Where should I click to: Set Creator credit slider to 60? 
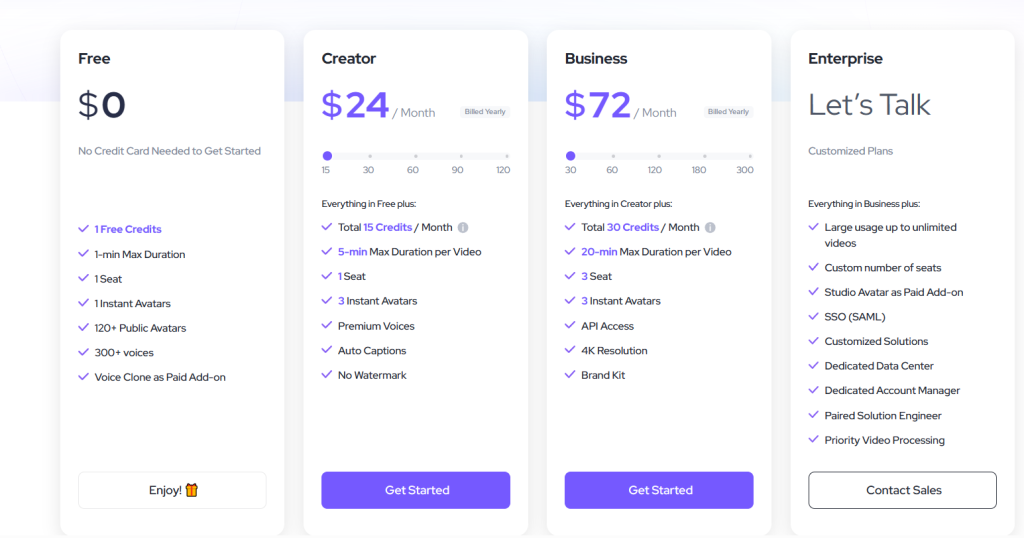[x=413, y=156]
